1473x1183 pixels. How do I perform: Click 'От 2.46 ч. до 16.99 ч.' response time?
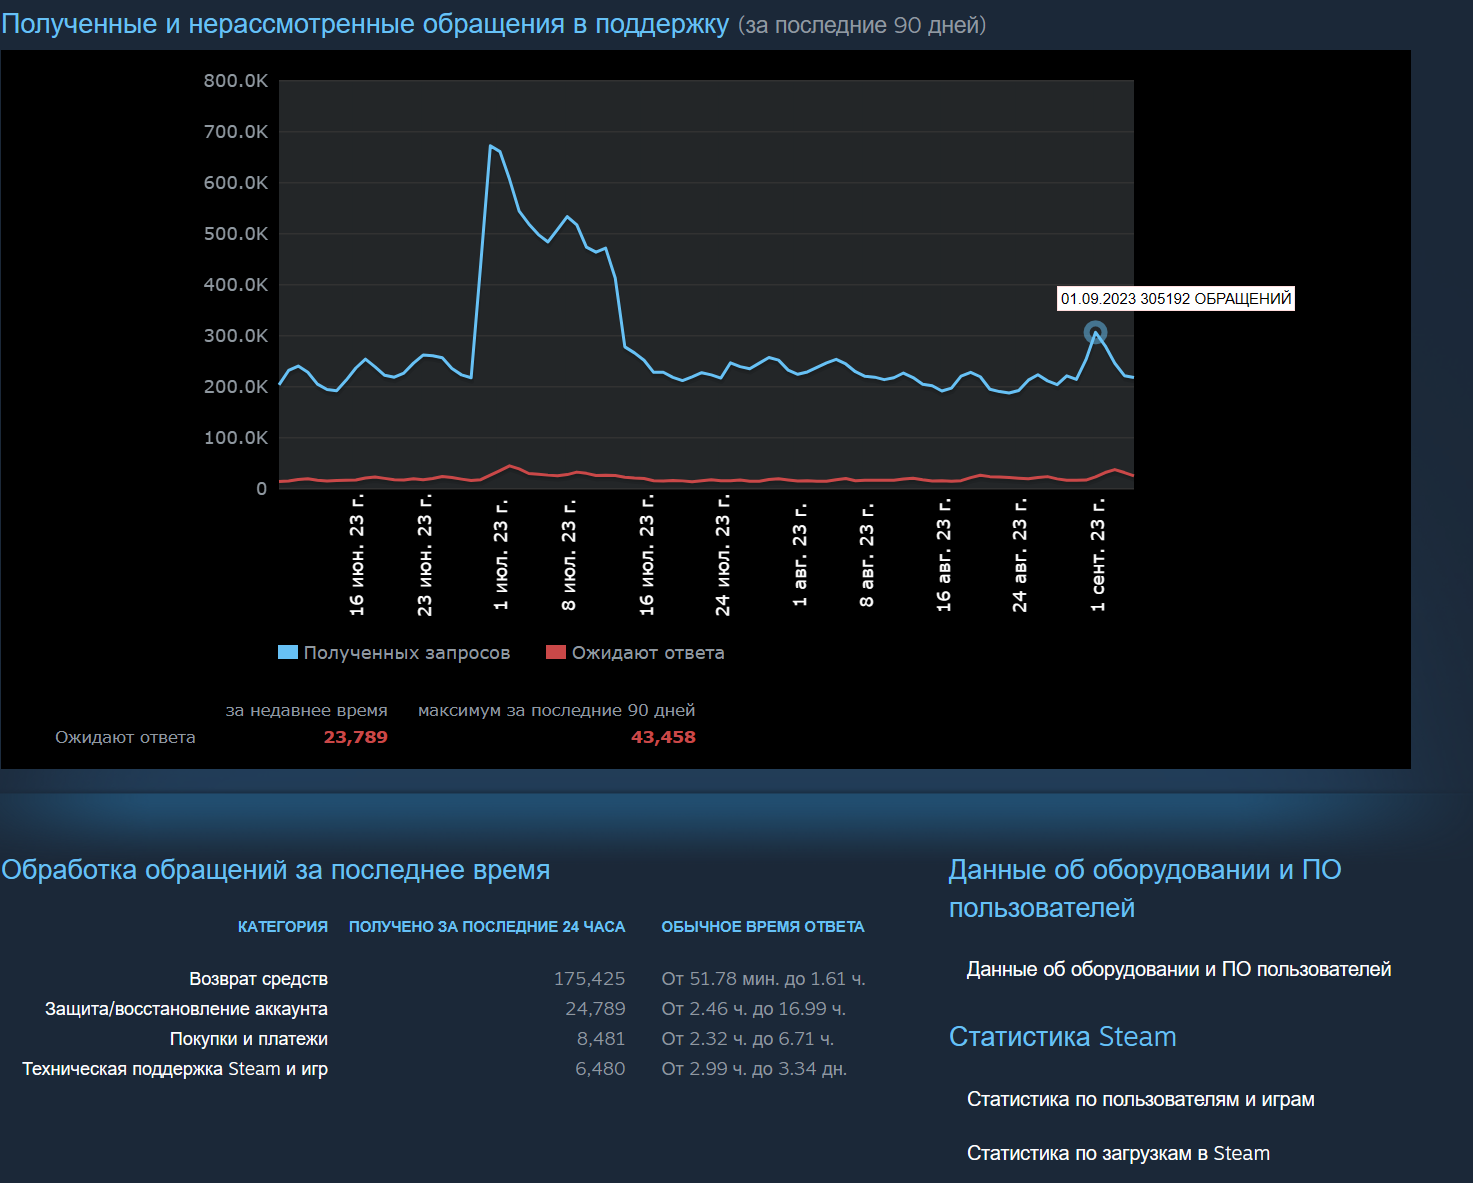pyautogui.click(x=754, y=1009)
